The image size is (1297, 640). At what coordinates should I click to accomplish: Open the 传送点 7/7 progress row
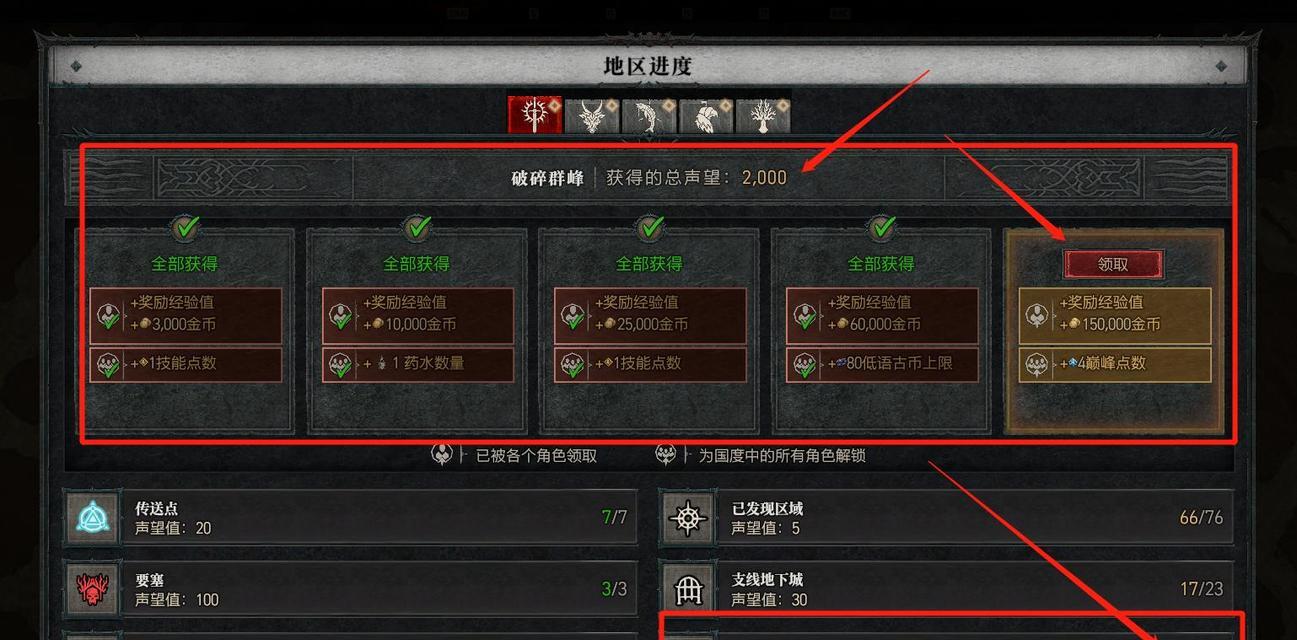(x=350, y=517)
